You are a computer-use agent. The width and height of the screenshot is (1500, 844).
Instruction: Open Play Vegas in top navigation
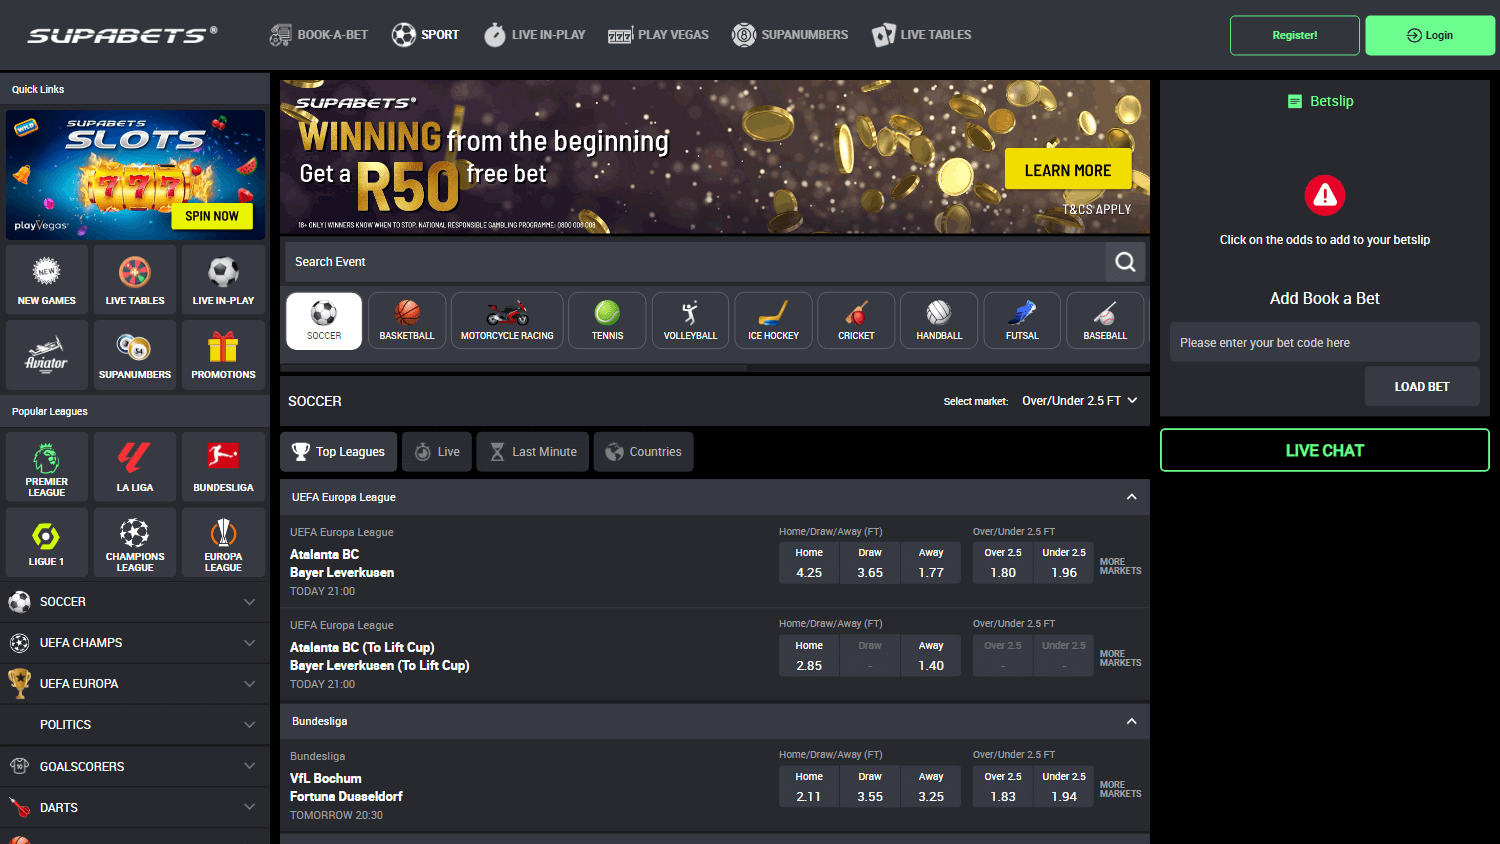point(658,35)
